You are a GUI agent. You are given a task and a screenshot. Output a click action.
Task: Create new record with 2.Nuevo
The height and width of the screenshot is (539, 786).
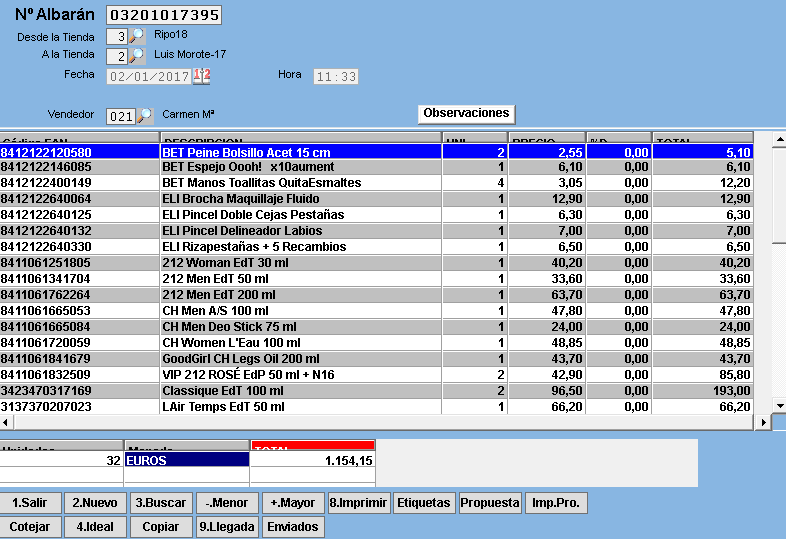95,503
